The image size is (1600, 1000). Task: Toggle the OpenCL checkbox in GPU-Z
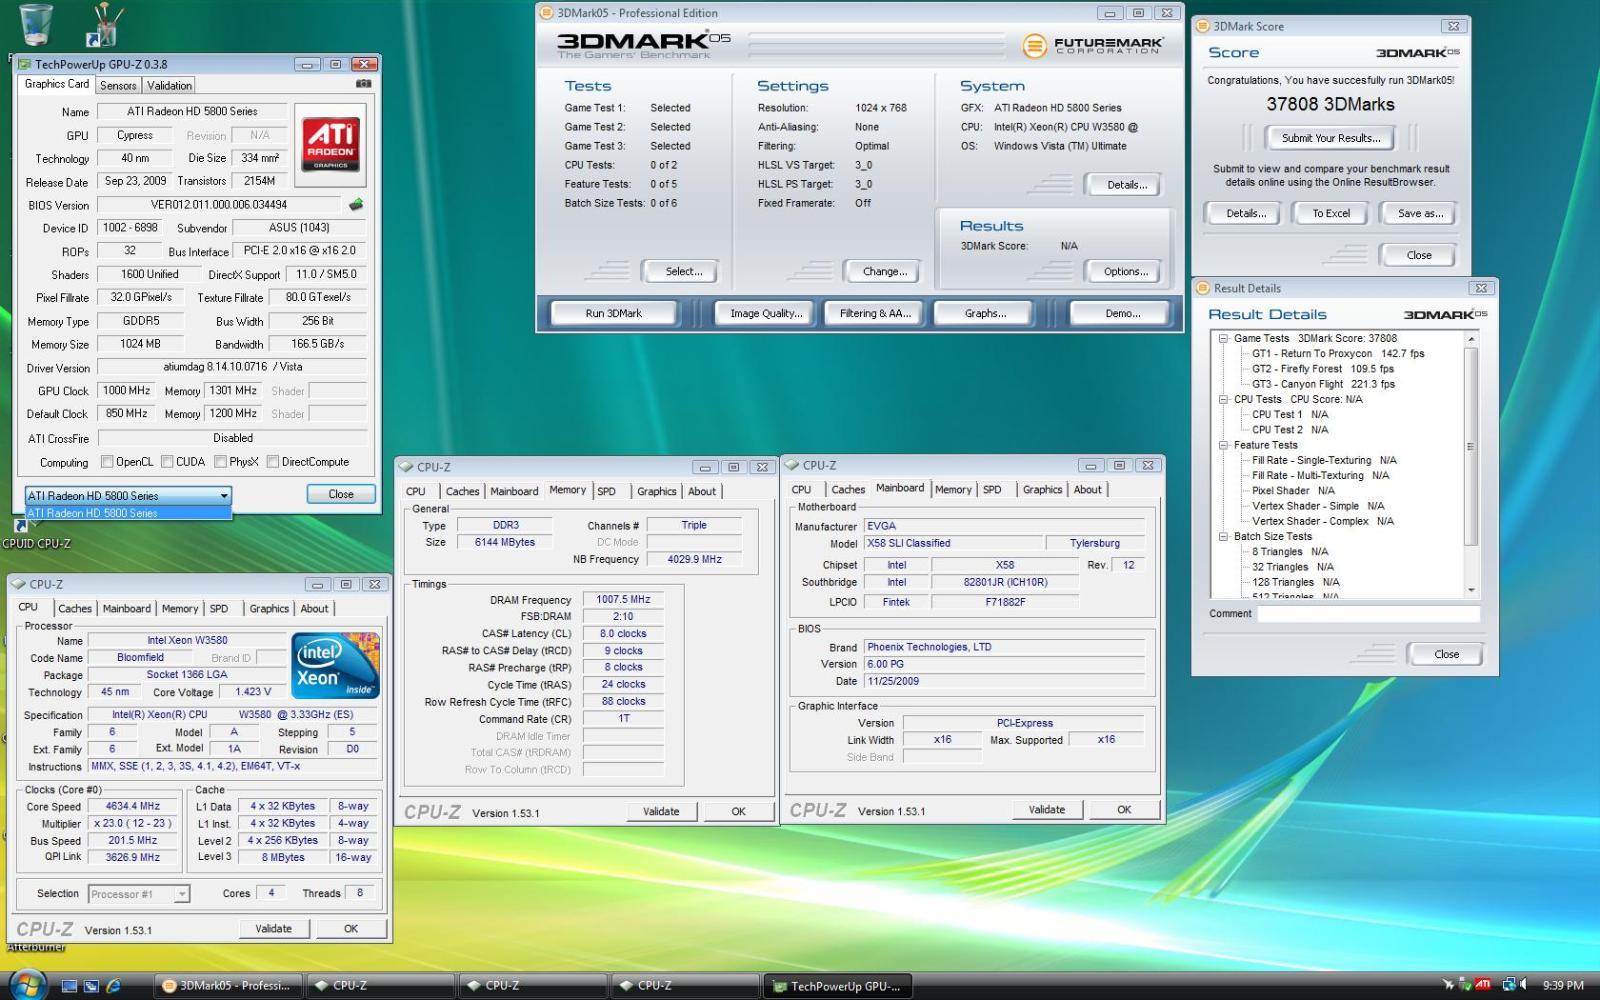click(x=107, y=462)
